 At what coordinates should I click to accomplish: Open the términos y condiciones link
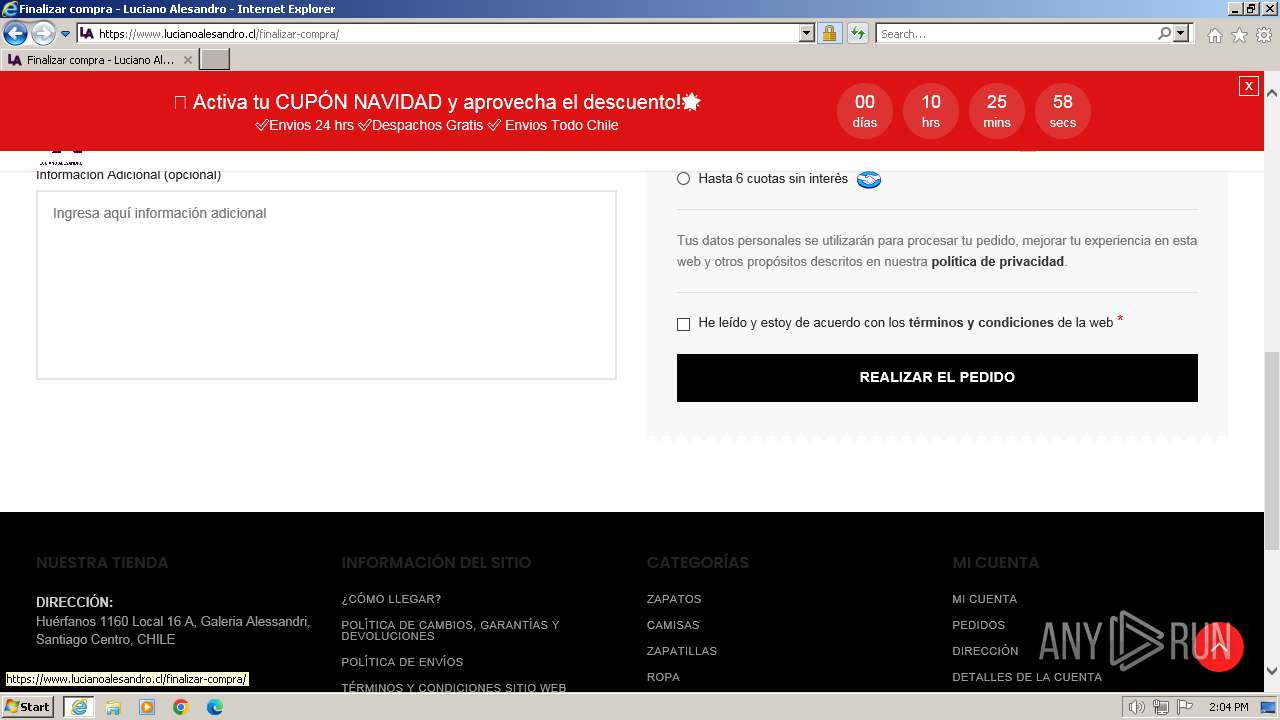point(981,323)
